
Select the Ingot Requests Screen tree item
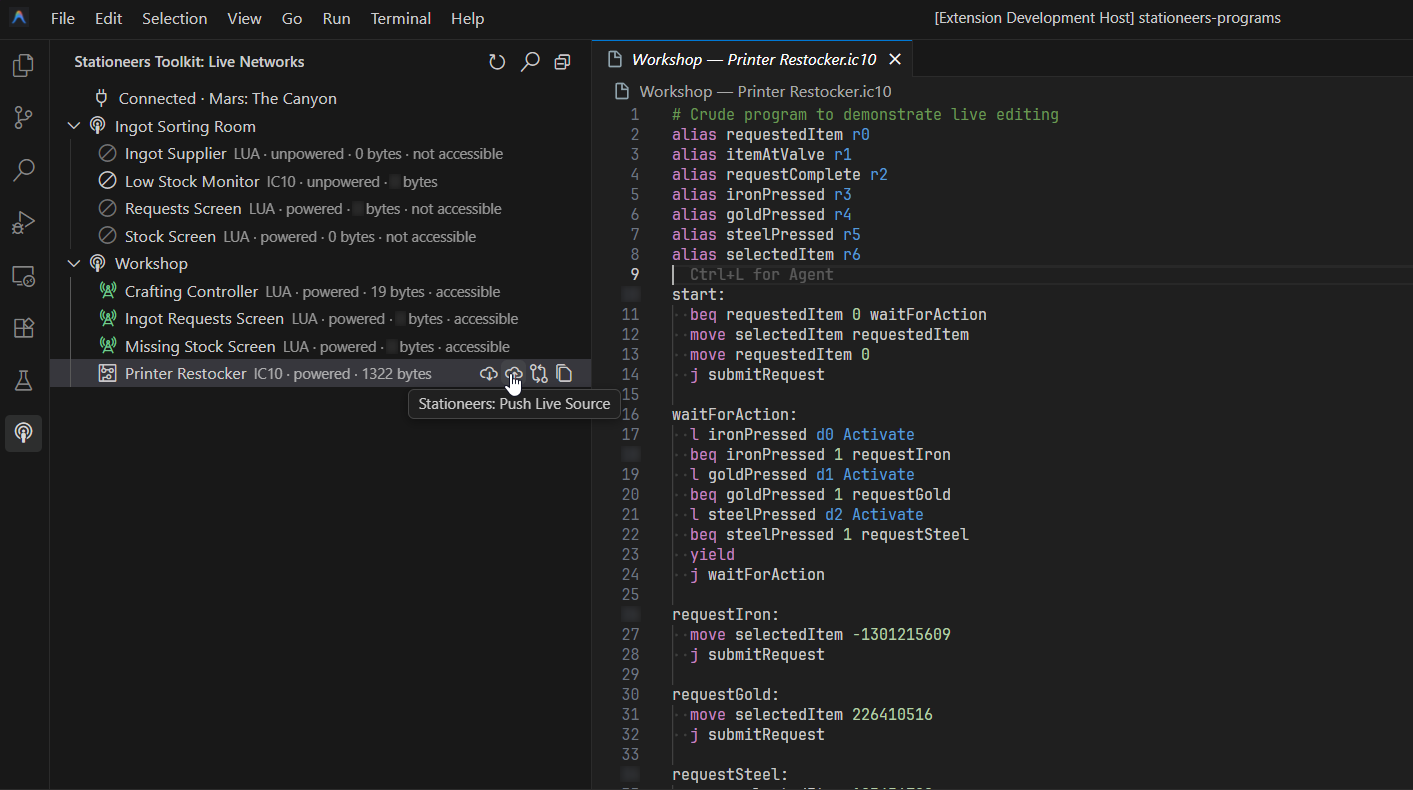[x=320, y=319]
